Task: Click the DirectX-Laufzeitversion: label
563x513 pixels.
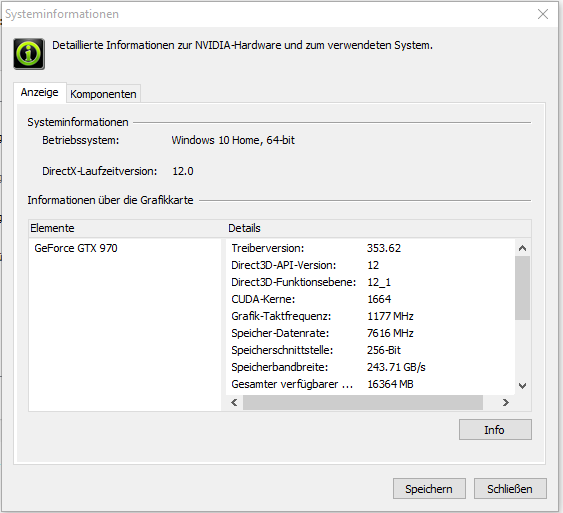Action: point(99,171)
